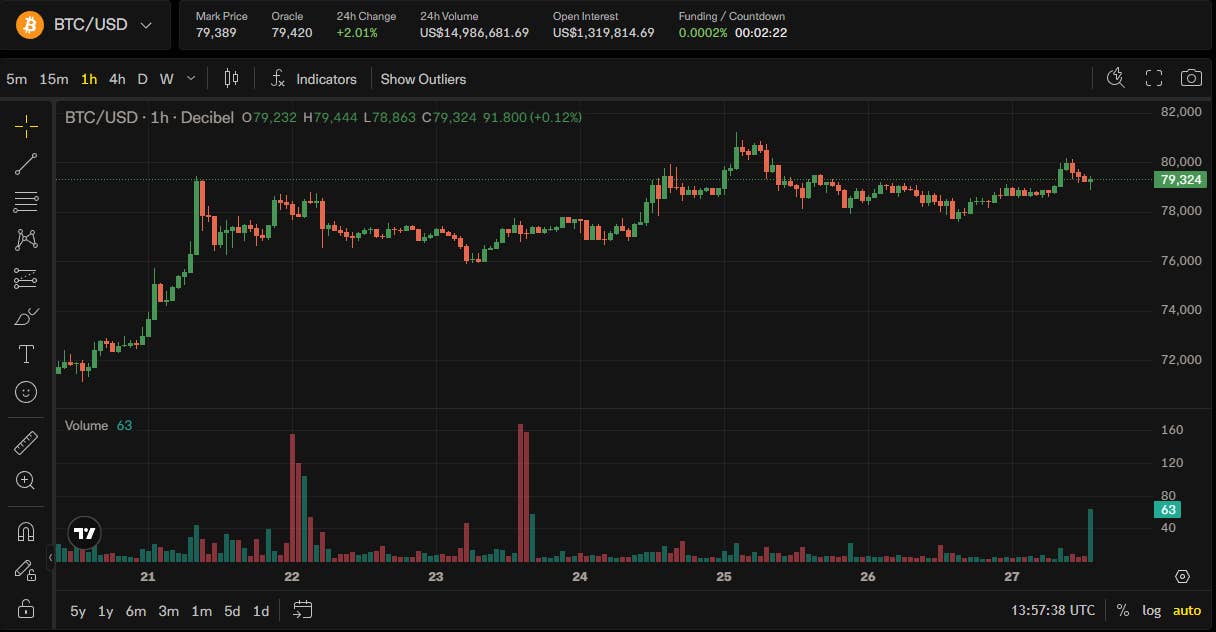This screenshot has height=632, width=1216.
Task: Select the trend line drawing tool
Action: tap(26, 164)
